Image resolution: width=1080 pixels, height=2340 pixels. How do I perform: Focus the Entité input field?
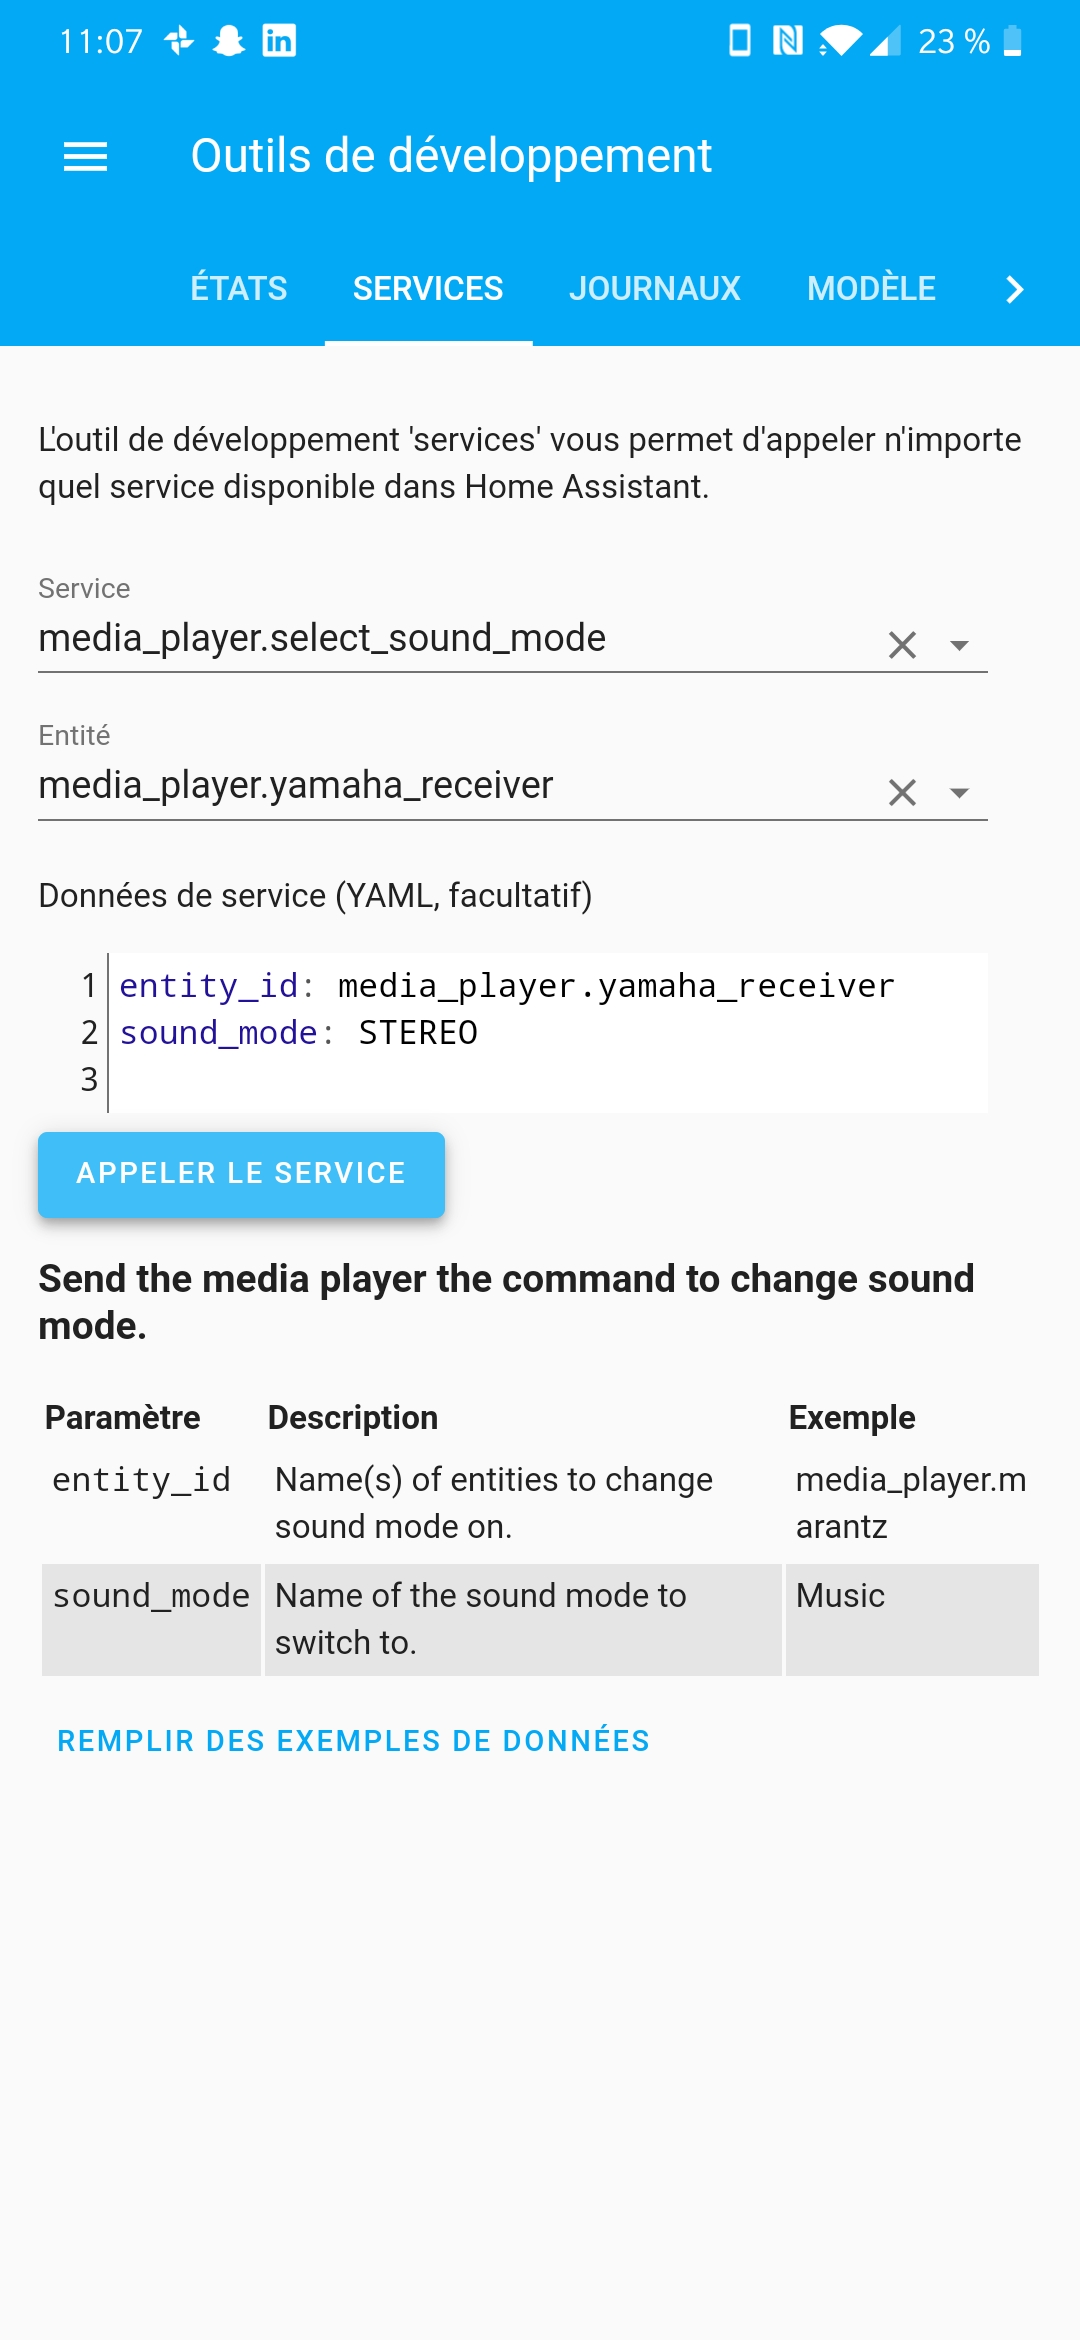click(x=450, y=786)
